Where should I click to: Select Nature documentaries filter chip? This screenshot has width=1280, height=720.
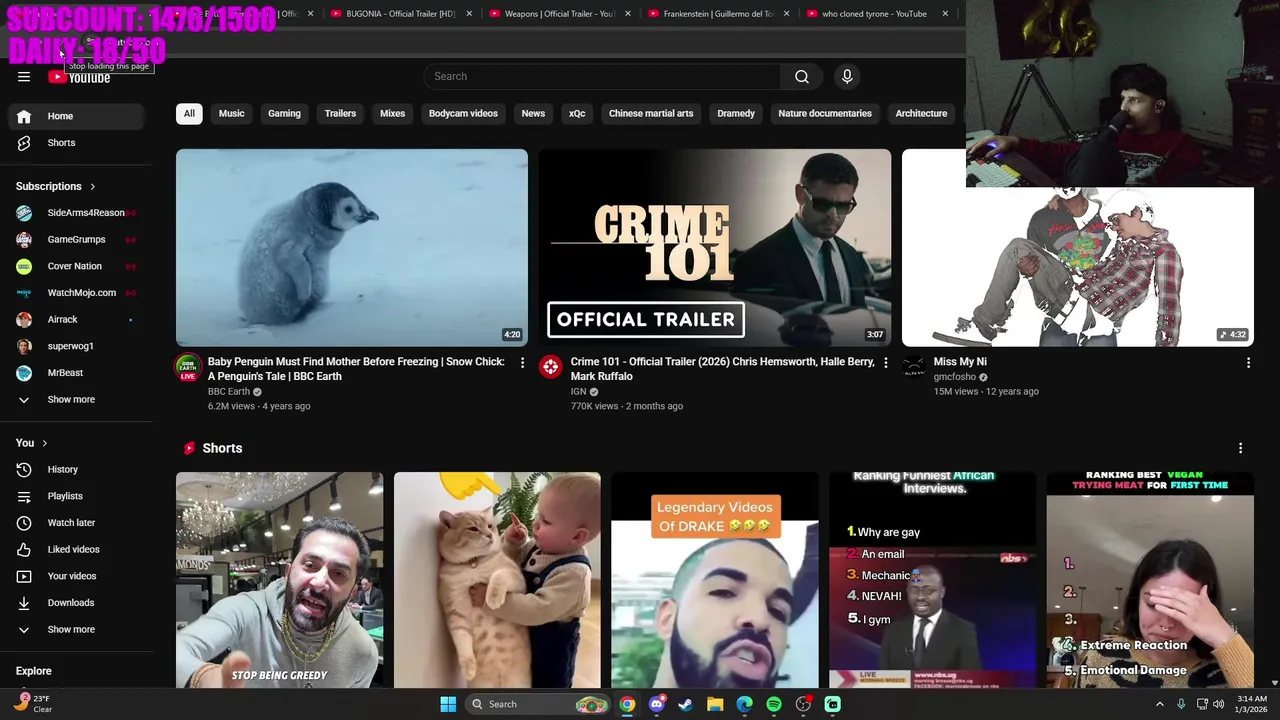pyautogui.click(x=825, y=113)
